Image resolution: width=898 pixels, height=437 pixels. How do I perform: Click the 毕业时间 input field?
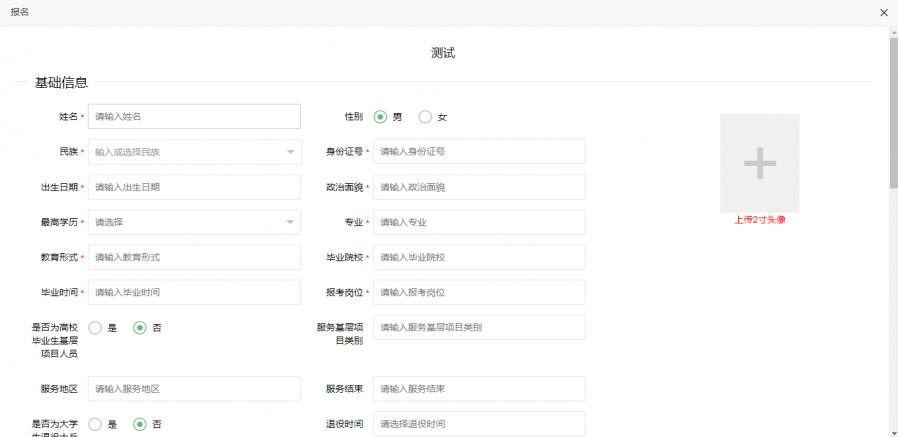click(x=194, y=292)
